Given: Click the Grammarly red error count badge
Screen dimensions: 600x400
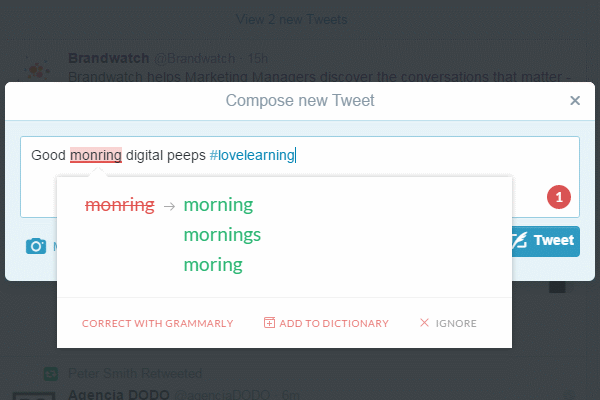Looking at the screenshot, I should [559, 197].
